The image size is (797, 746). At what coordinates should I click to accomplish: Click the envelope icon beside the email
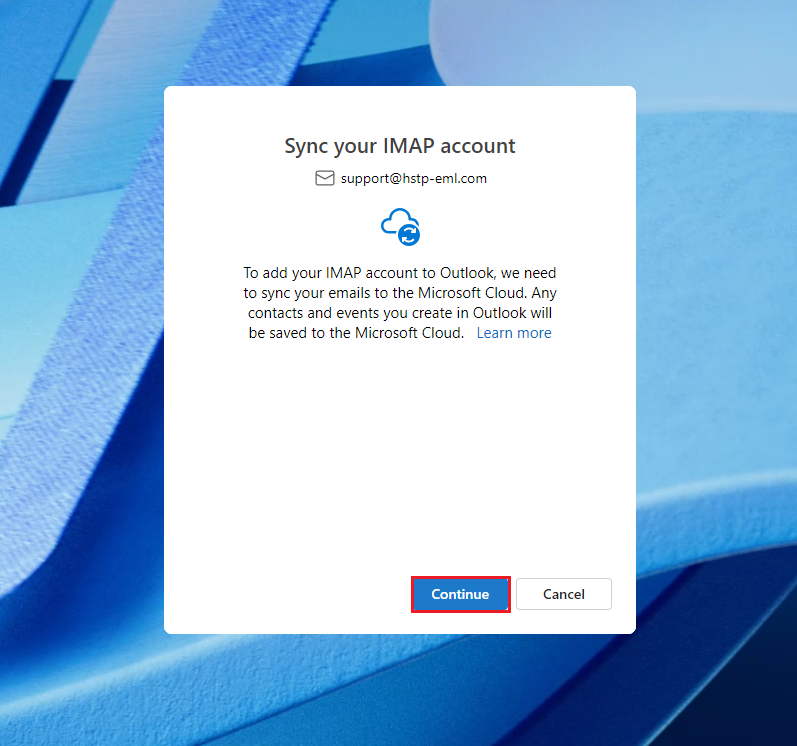click(x=324, y=178)
